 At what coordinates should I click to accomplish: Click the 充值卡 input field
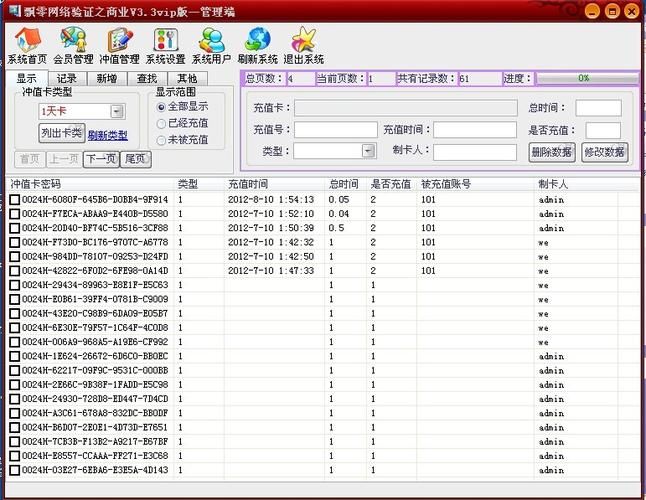[x=406, y=108]
